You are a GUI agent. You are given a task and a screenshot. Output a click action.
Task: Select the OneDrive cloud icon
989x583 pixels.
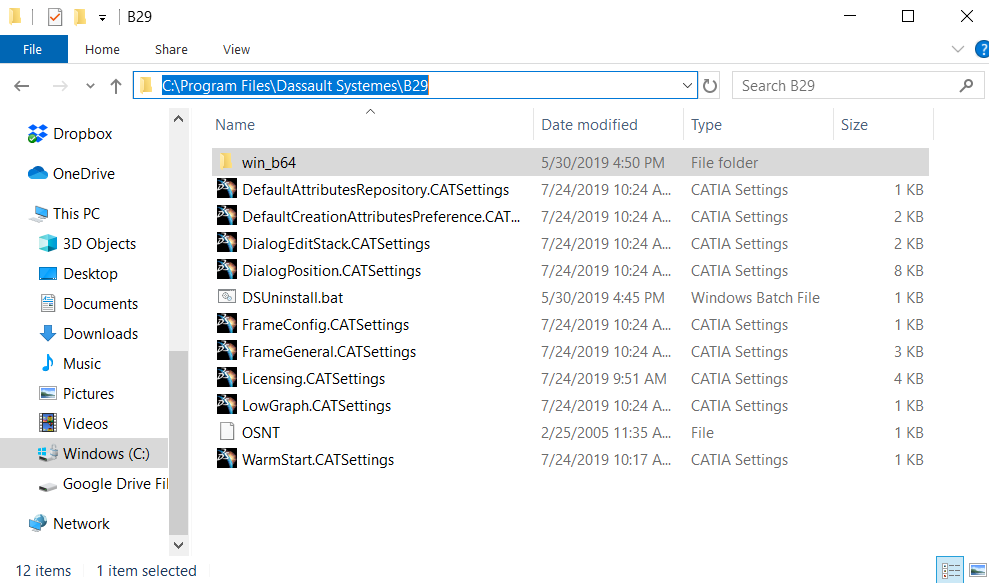tap(38, 173)
